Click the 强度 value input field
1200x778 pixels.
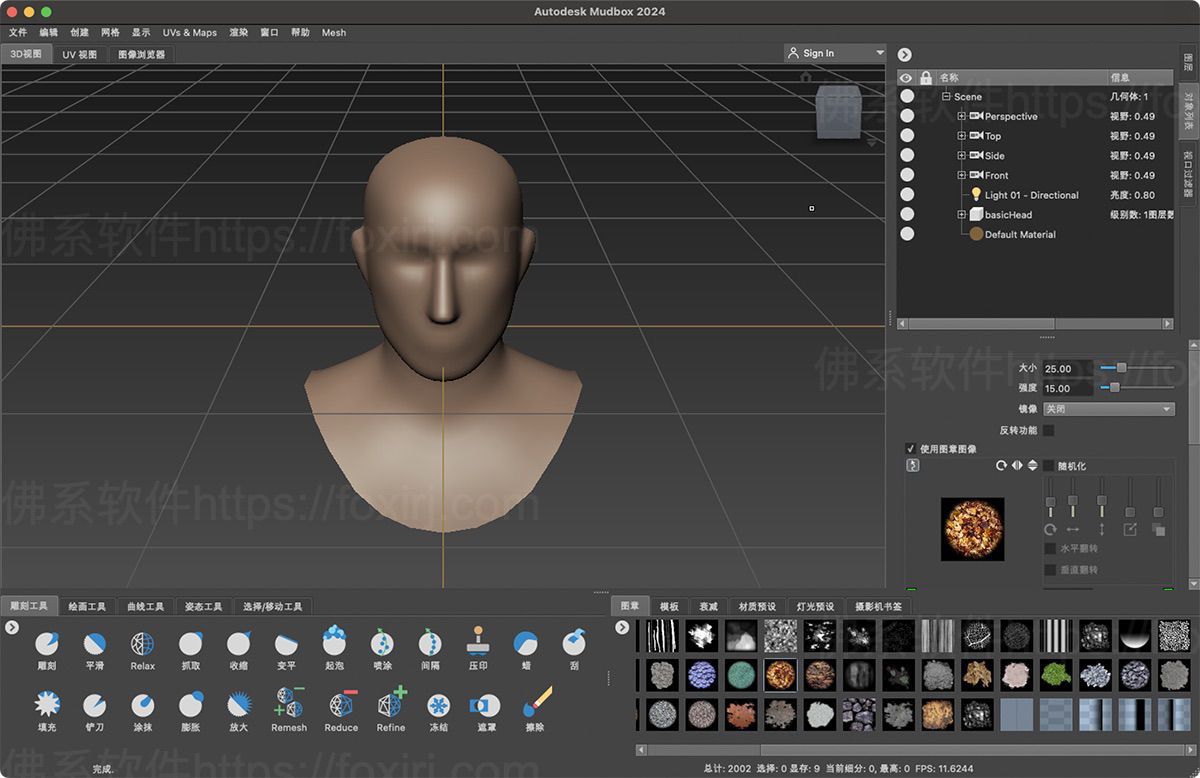tap(1067, 388)
